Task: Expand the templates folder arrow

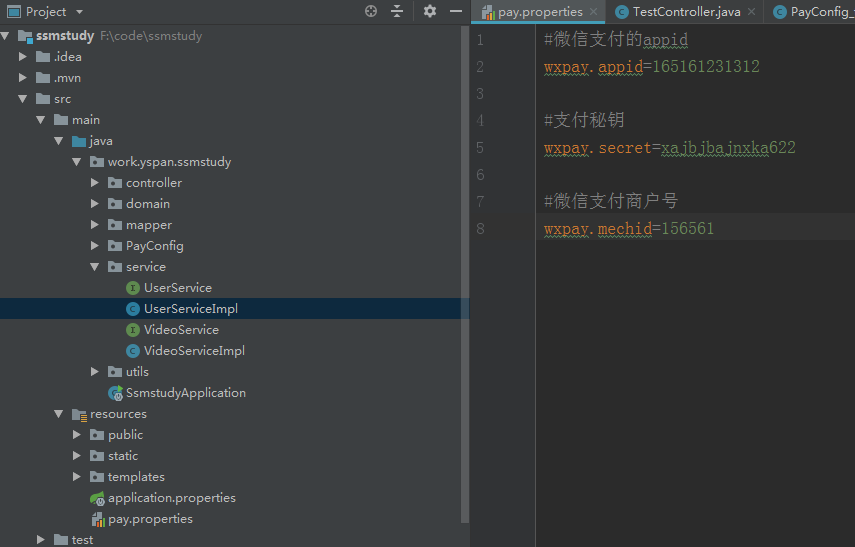Action: click(77, 477)
